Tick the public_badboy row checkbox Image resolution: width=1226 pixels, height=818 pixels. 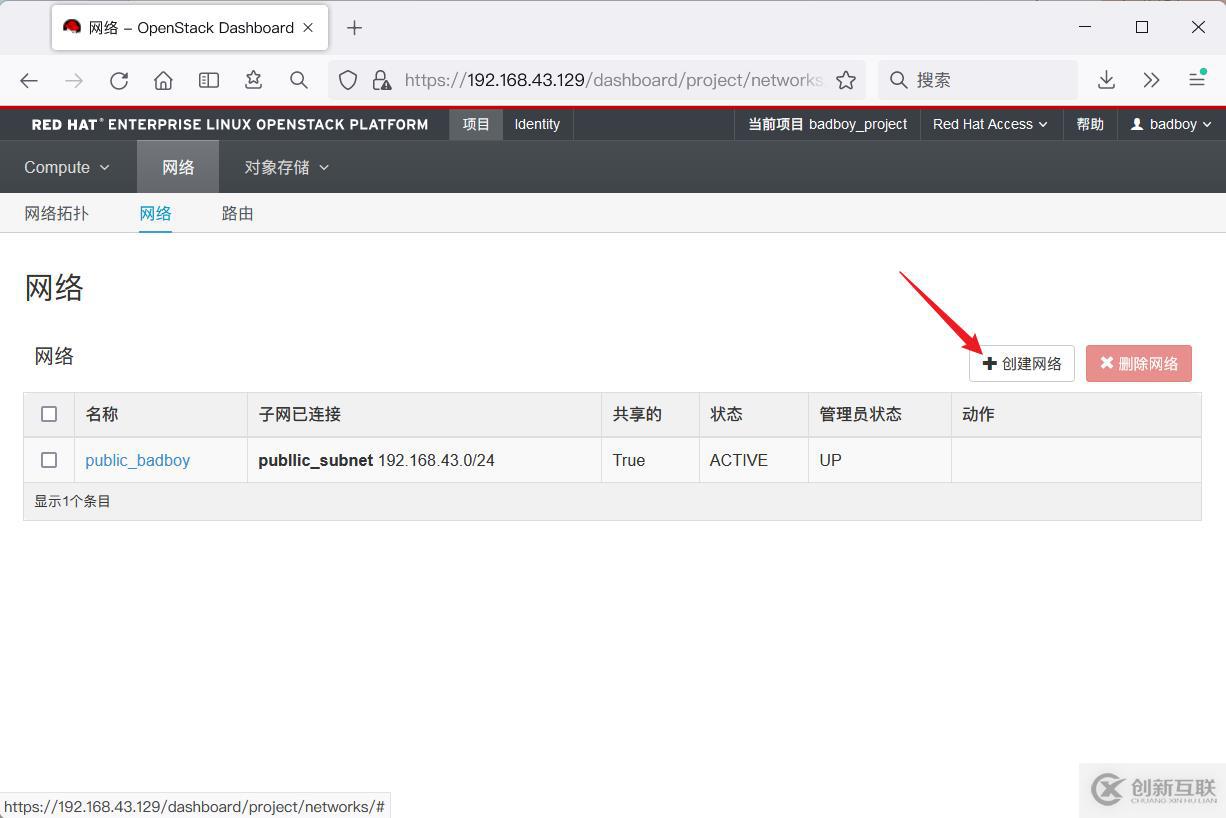click(49, 460)
